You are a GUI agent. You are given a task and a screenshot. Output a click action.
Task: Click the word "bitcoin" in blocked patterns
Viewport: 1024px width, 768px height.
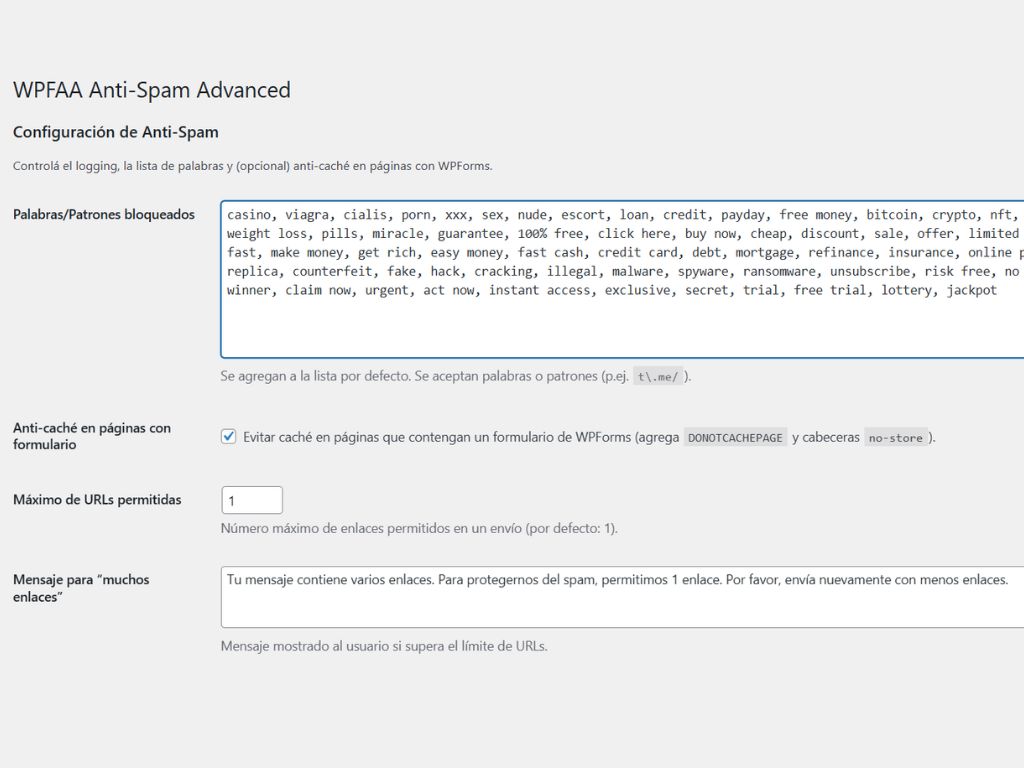pyautogui.click(x=894, y=214)
